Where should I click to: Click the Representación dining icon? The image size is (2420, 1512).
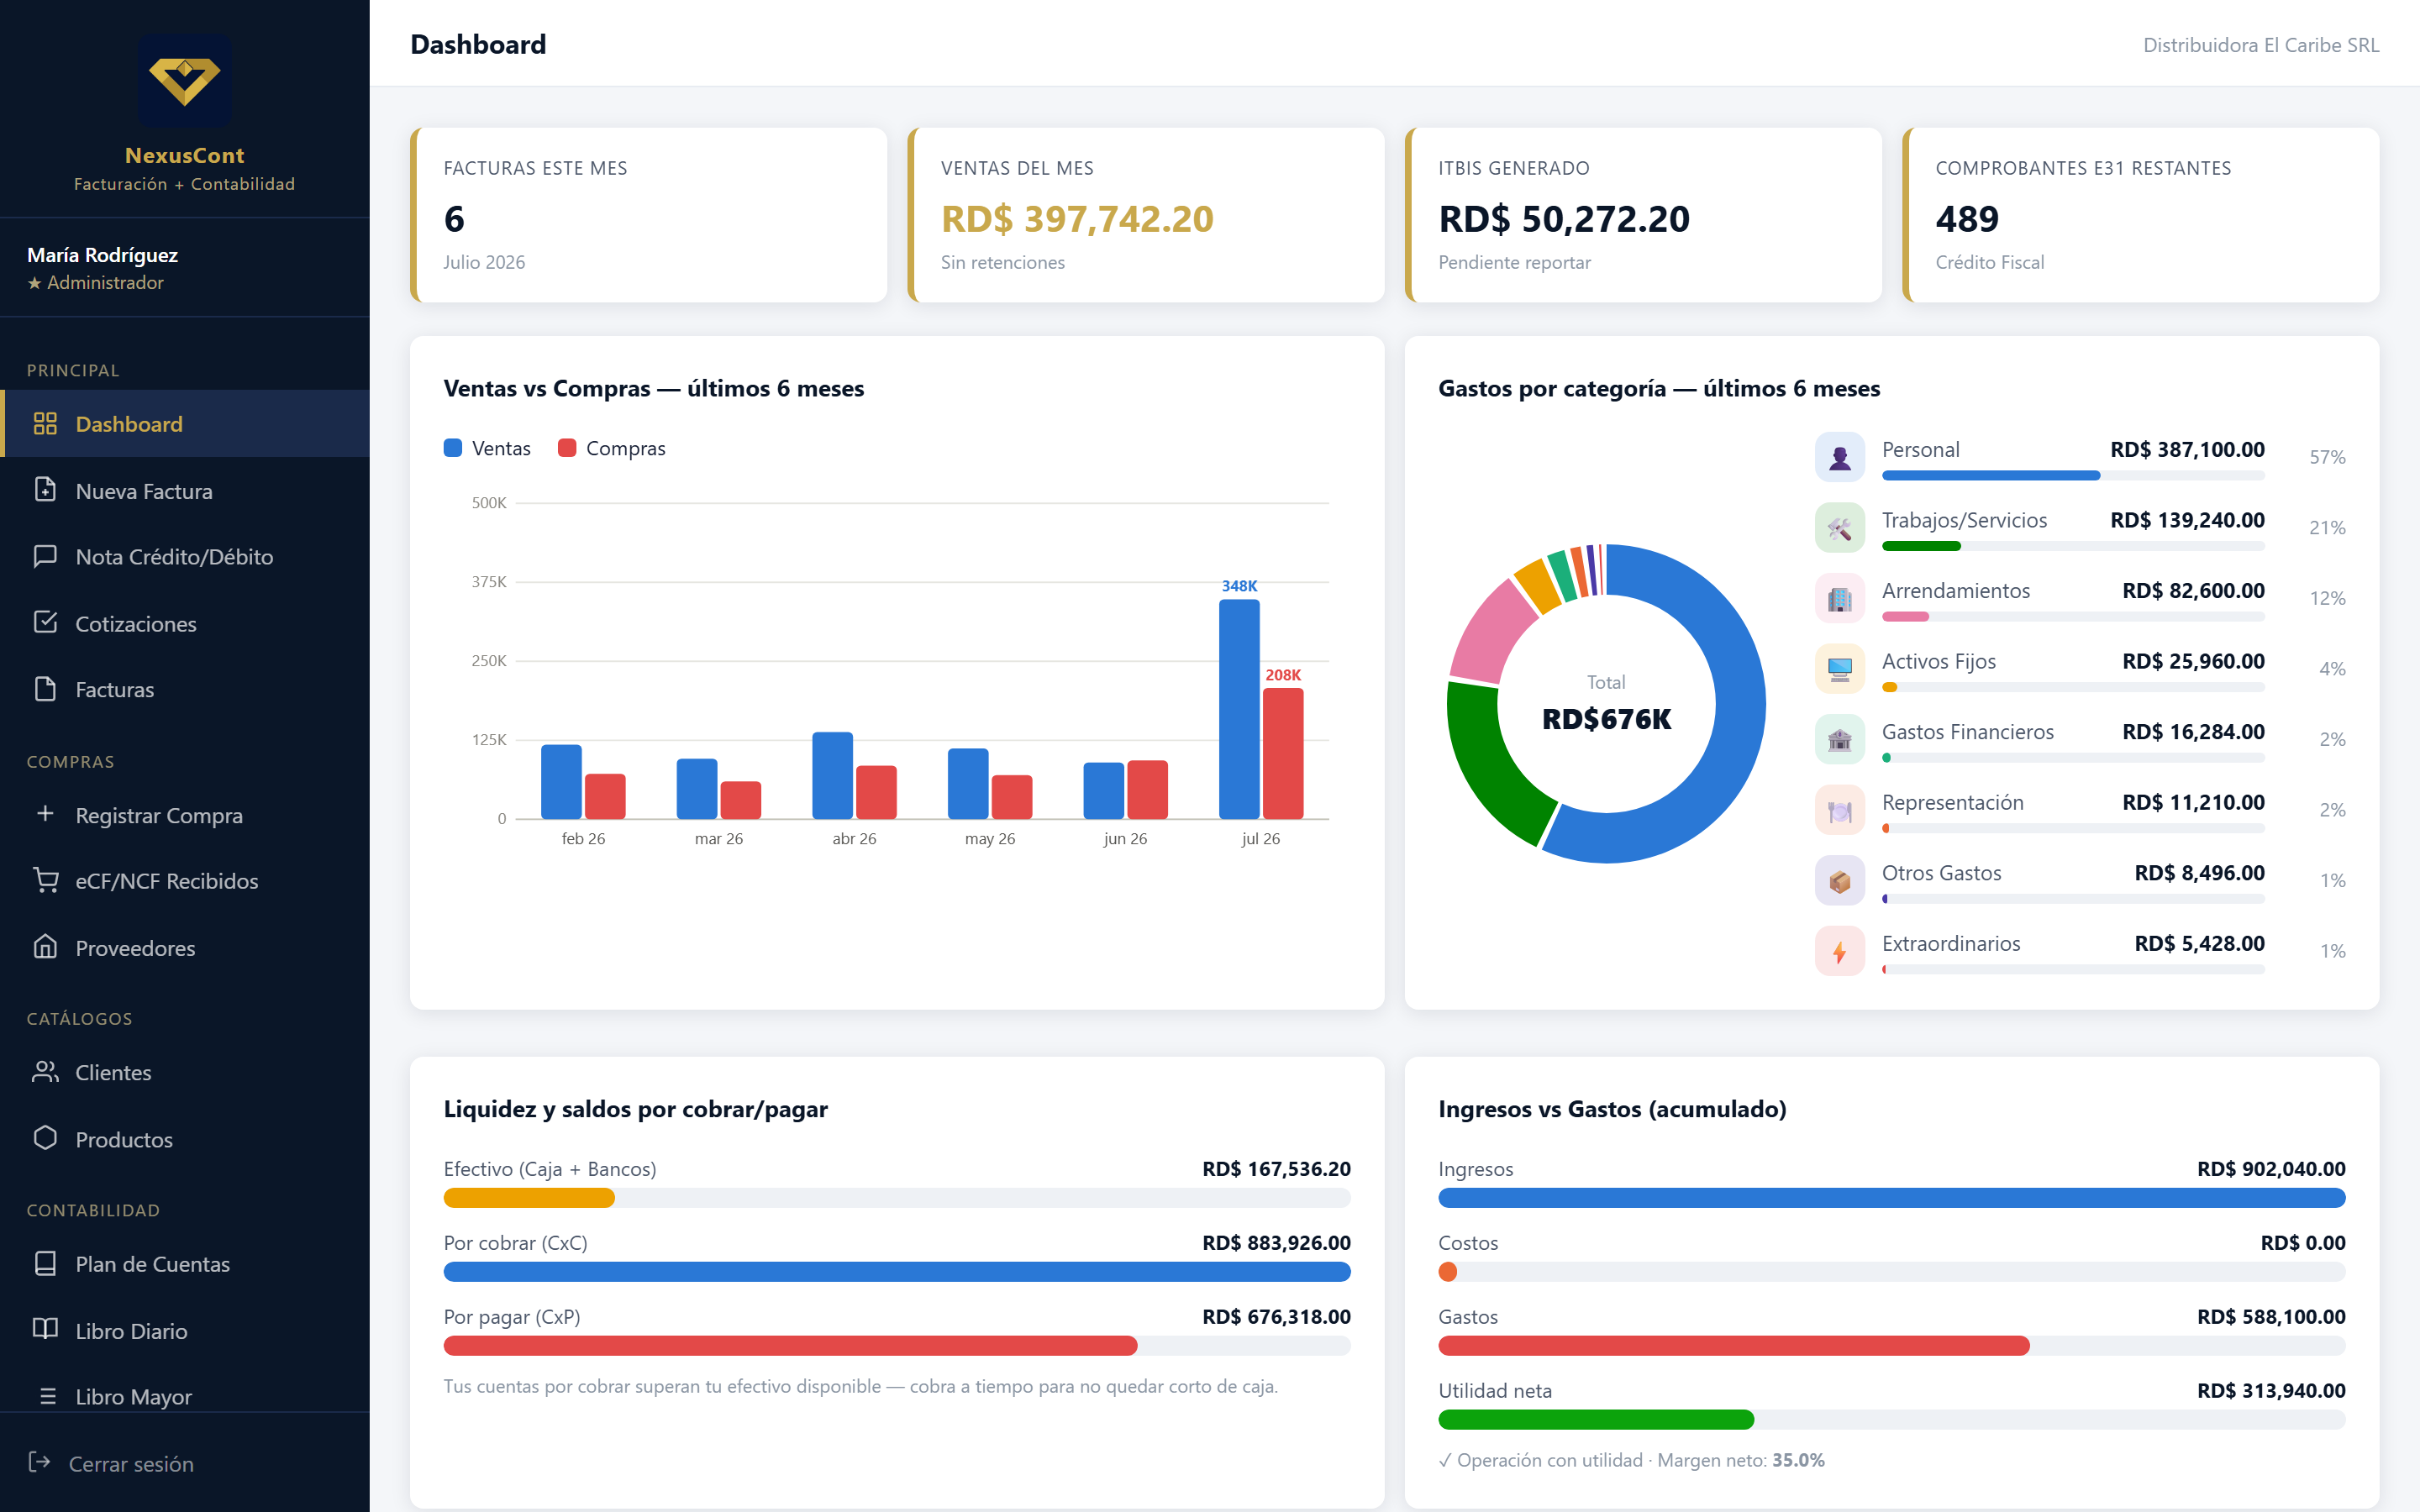pos(1839,810)
